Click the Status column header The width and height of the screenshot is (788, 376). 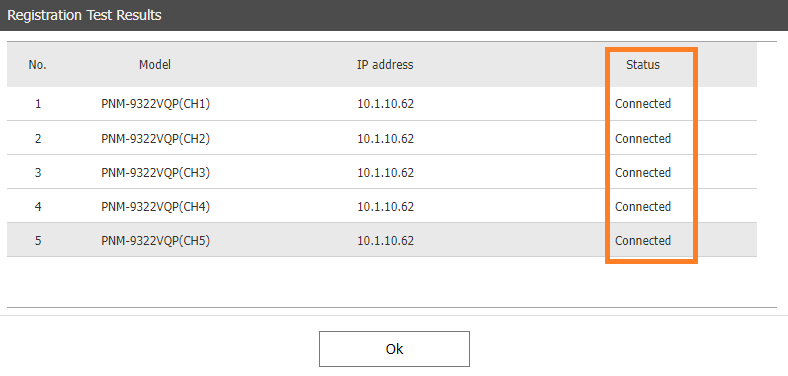click(x=643, y=64)
